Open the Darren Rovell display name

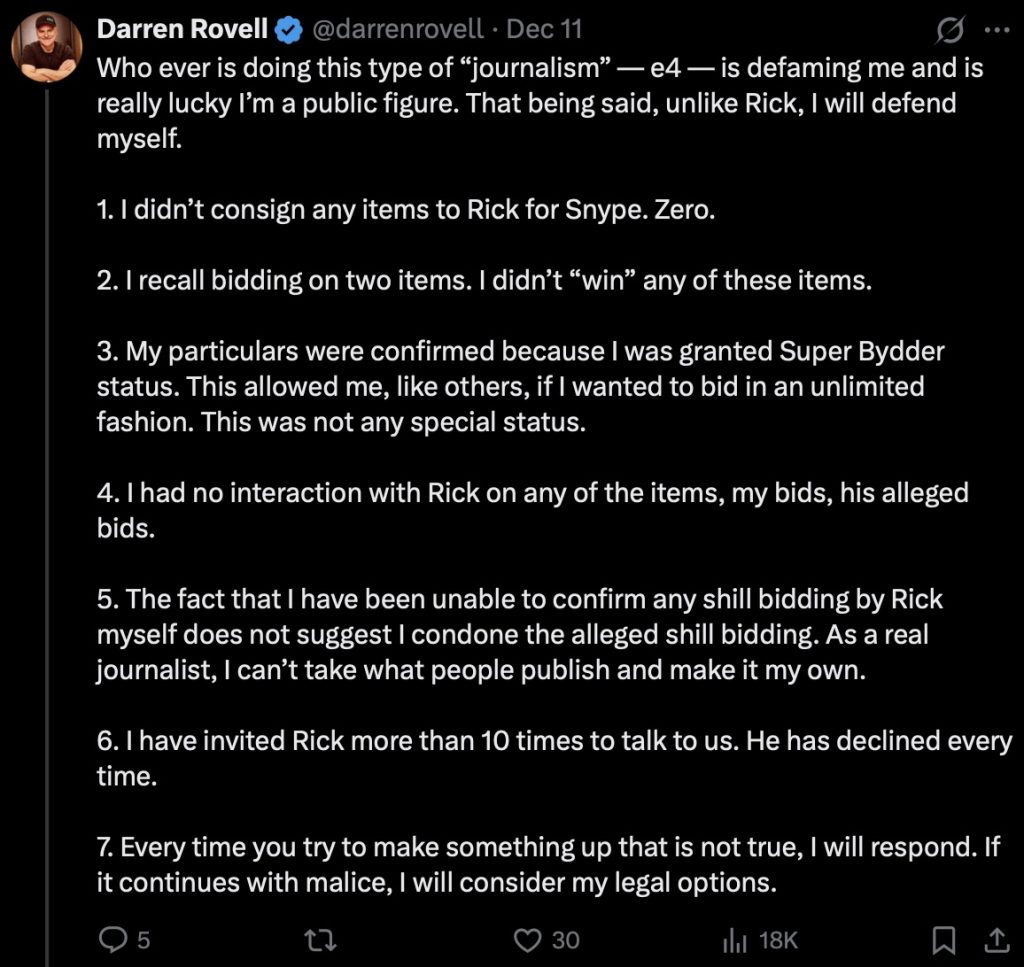click(x=182, y=31)
